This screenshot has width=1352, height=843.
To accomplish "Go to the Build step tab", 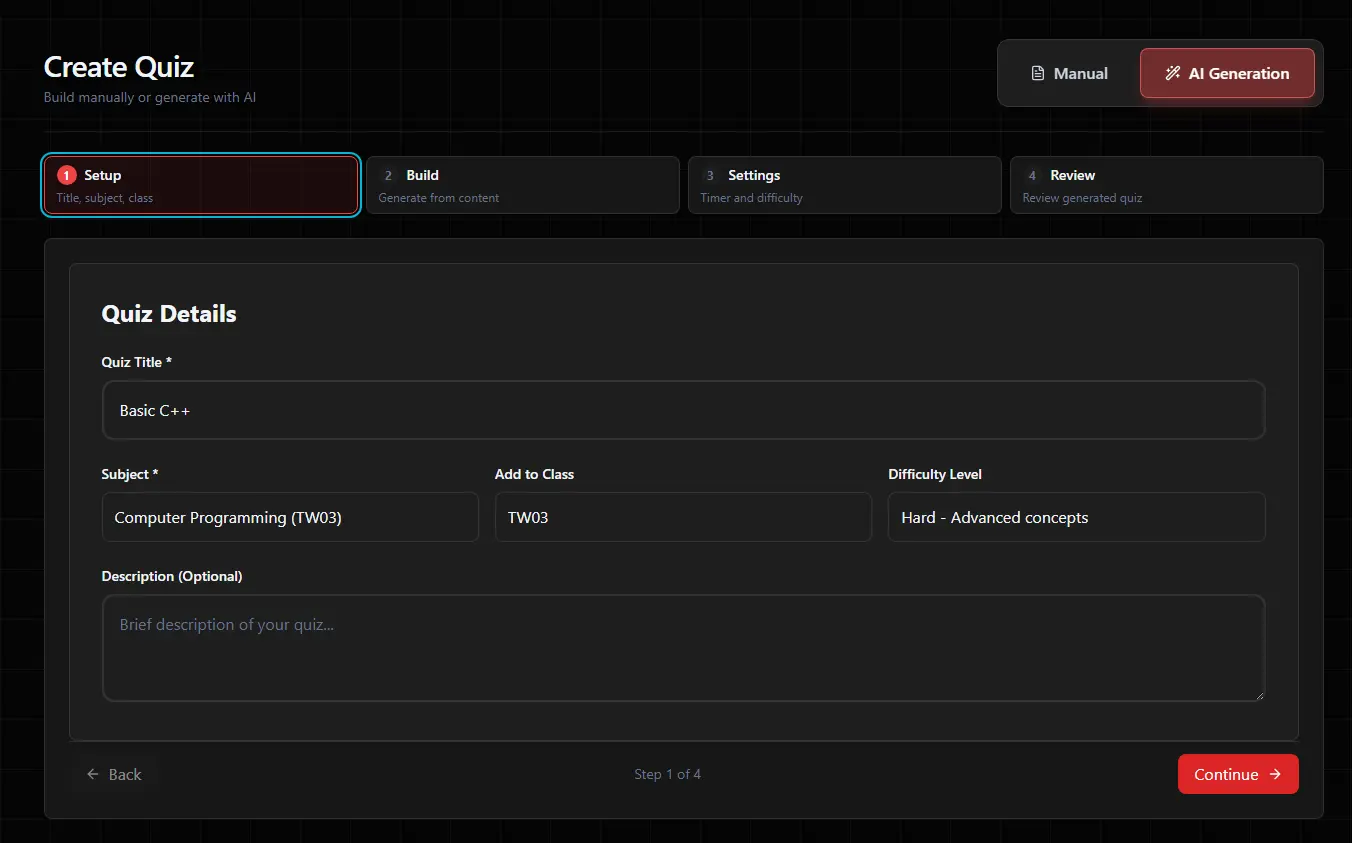I will [522, 185].
